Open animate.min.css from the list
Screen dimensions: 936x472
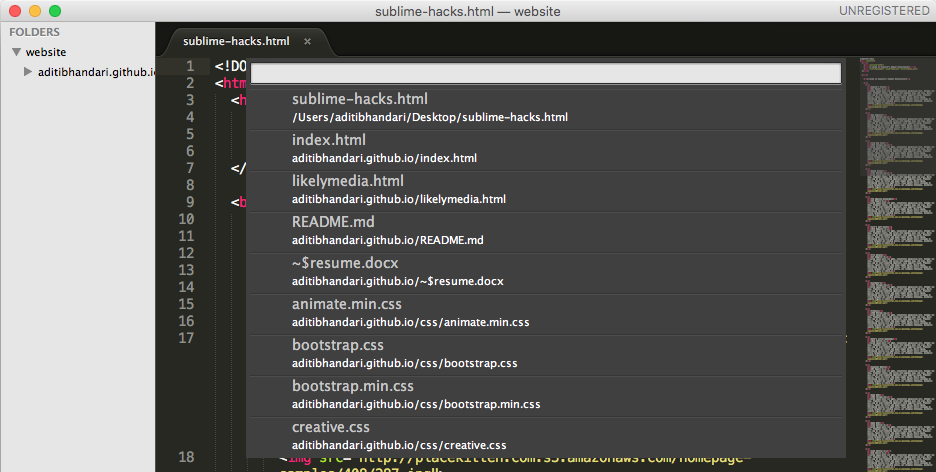[x=546, y=314]
